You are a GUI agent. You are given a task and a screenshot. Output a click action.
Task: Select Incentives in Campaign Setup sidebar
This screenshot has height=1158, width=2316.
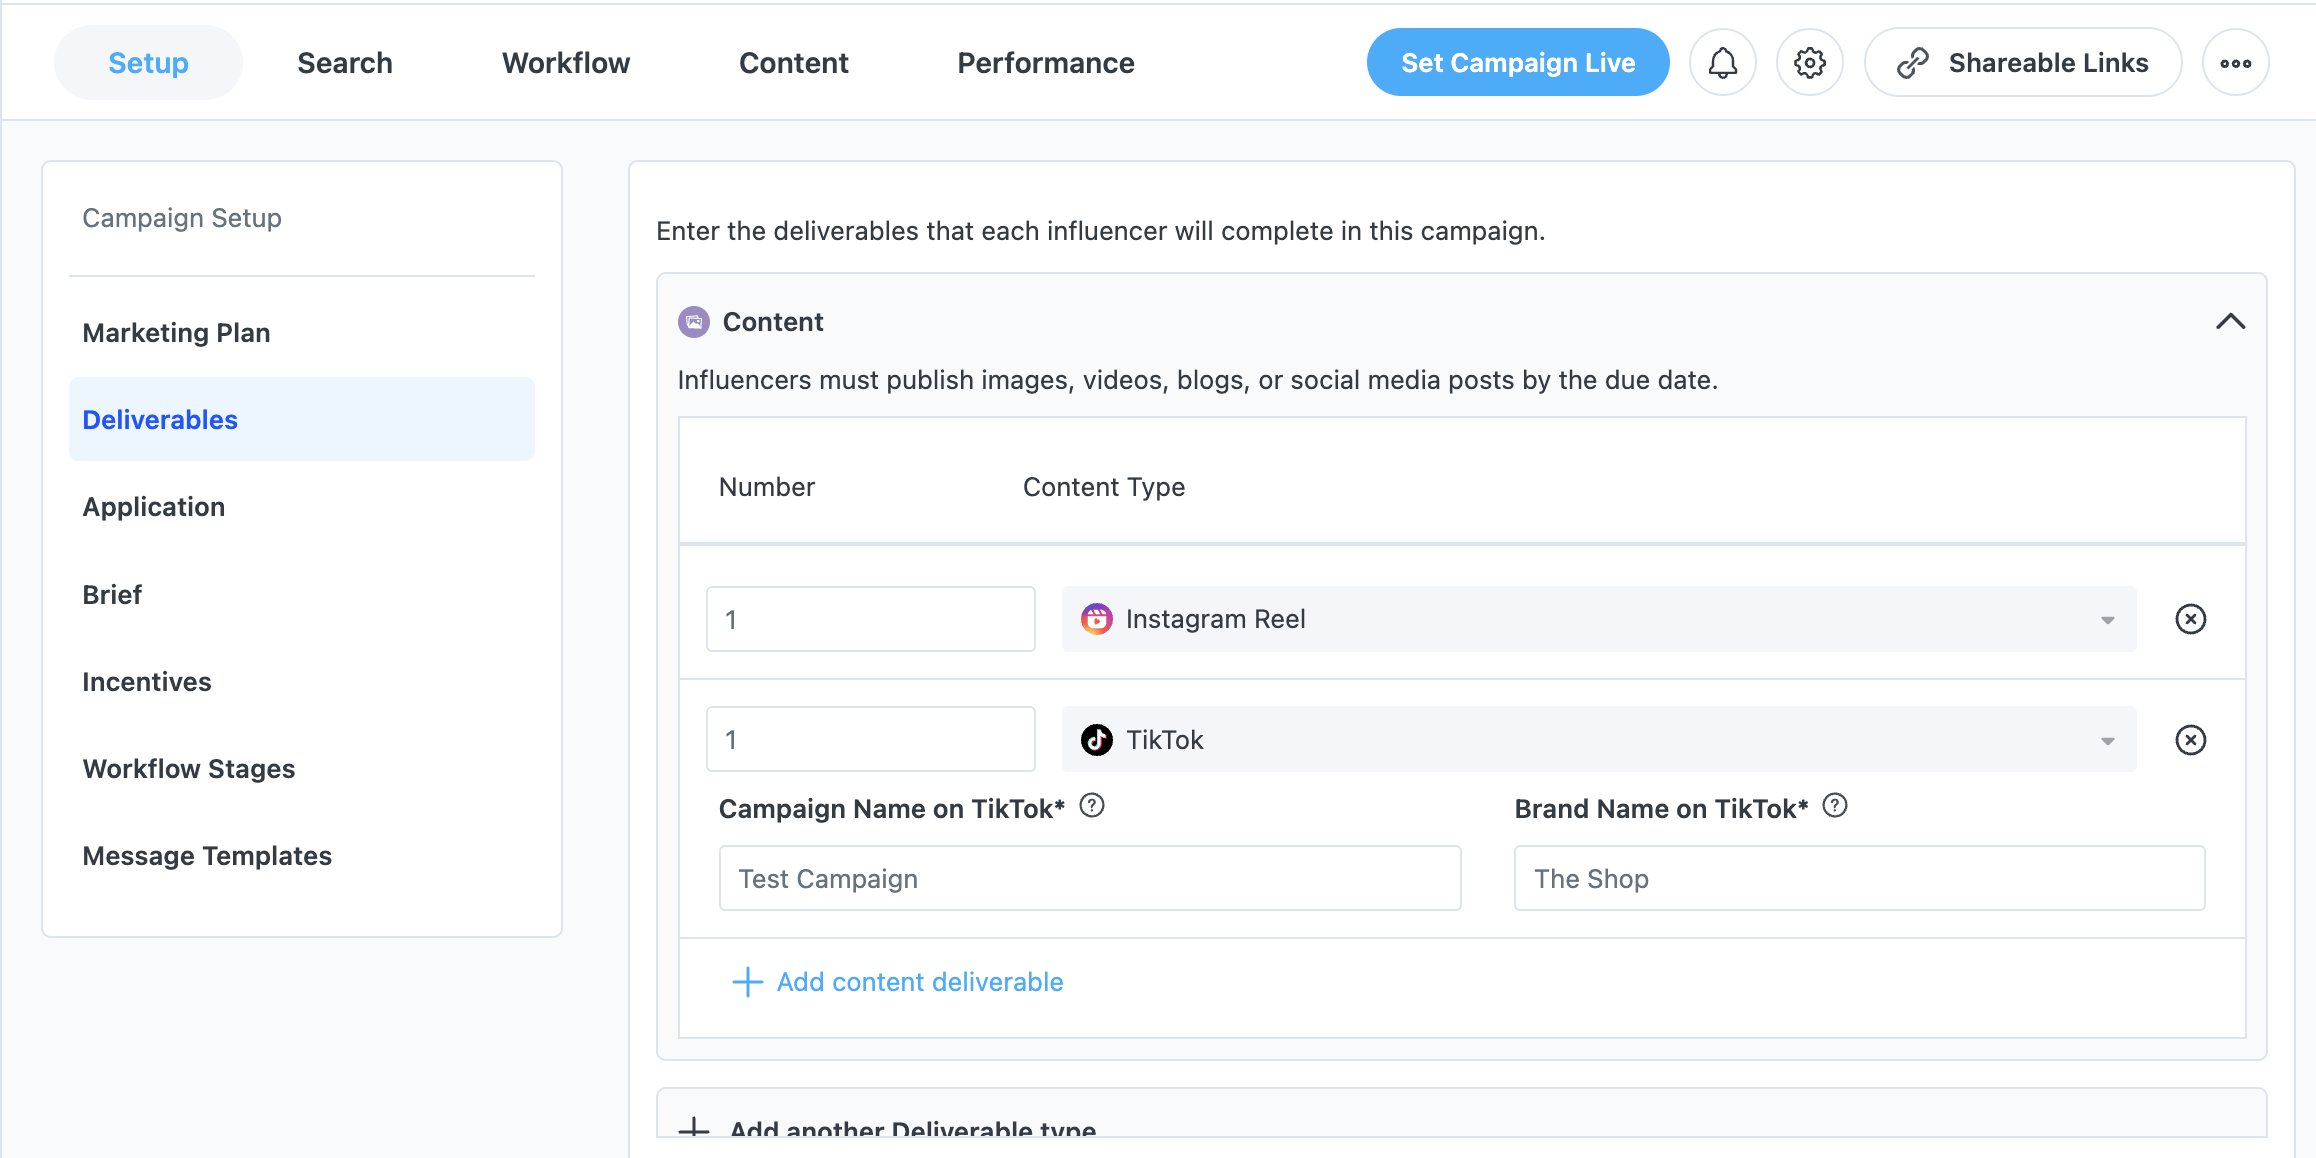(147, 682)
